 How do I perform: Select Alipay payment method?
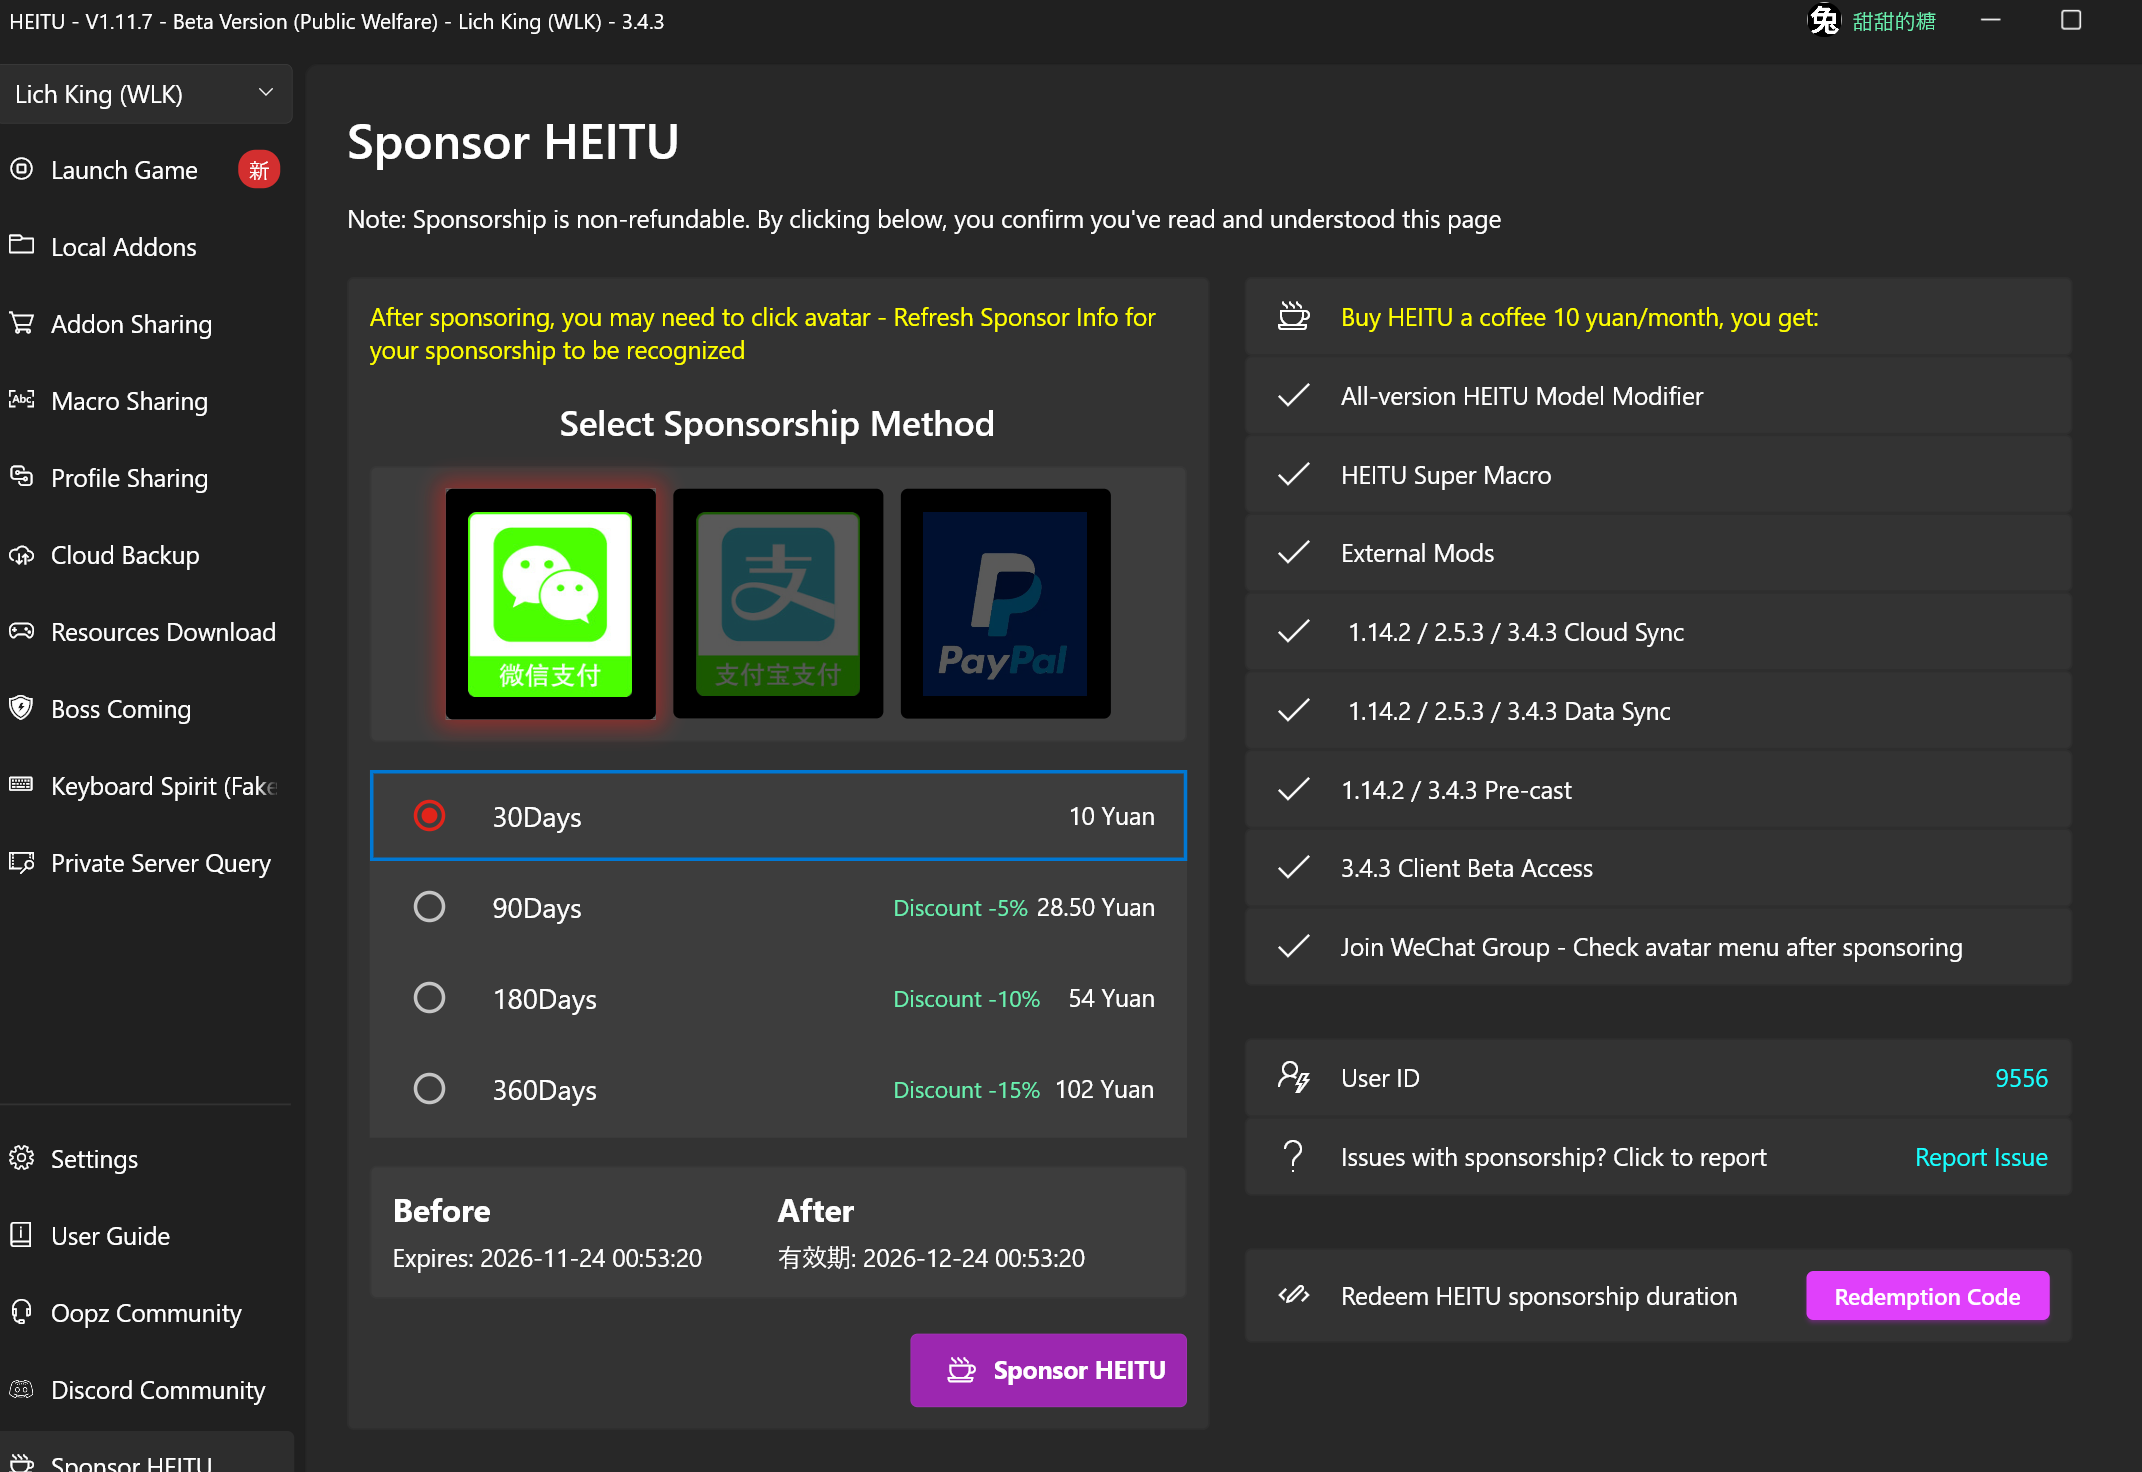[x=778, y=604]
